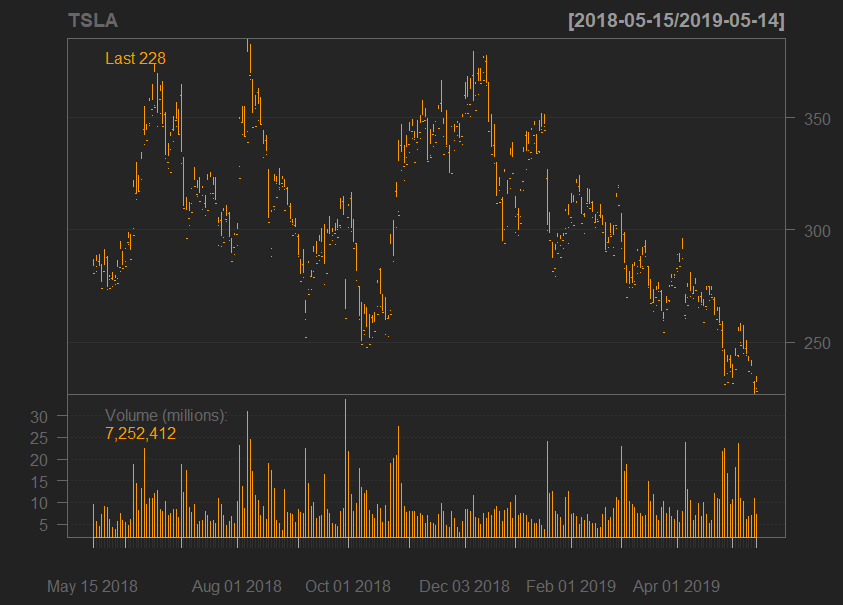The image size is (843, 605).
Task: Select the May 15 2018 date label
Action: (92, 586)
